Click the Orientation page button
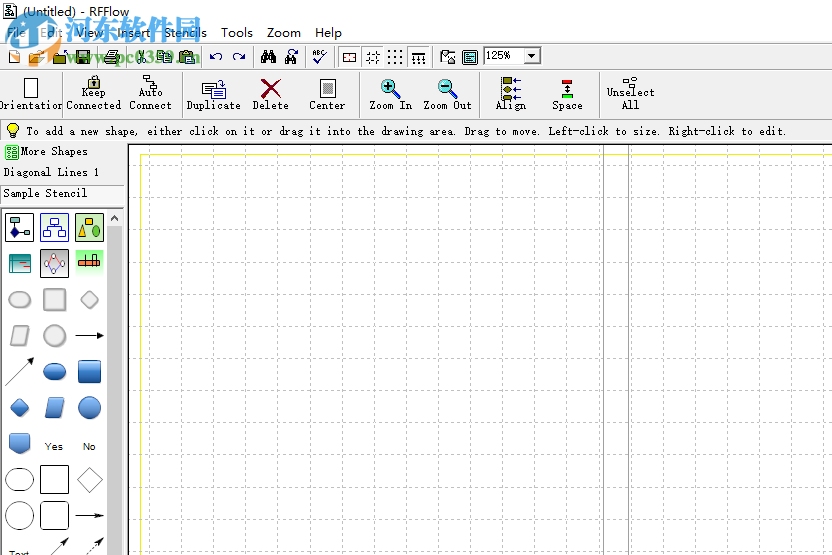This screenshot has height=555, width=832. pyautogui.click(x=31, y=92)
